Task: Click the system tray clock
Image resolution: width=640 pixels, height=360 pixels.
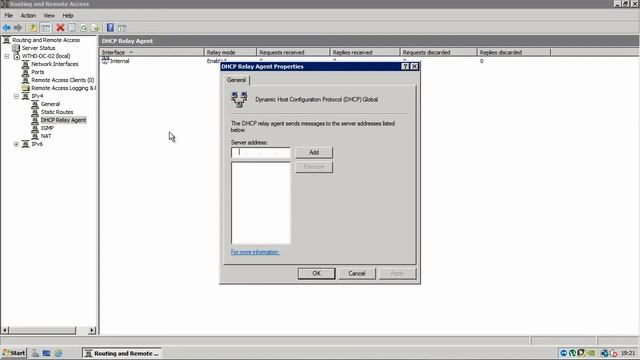Action: [628, 353]
